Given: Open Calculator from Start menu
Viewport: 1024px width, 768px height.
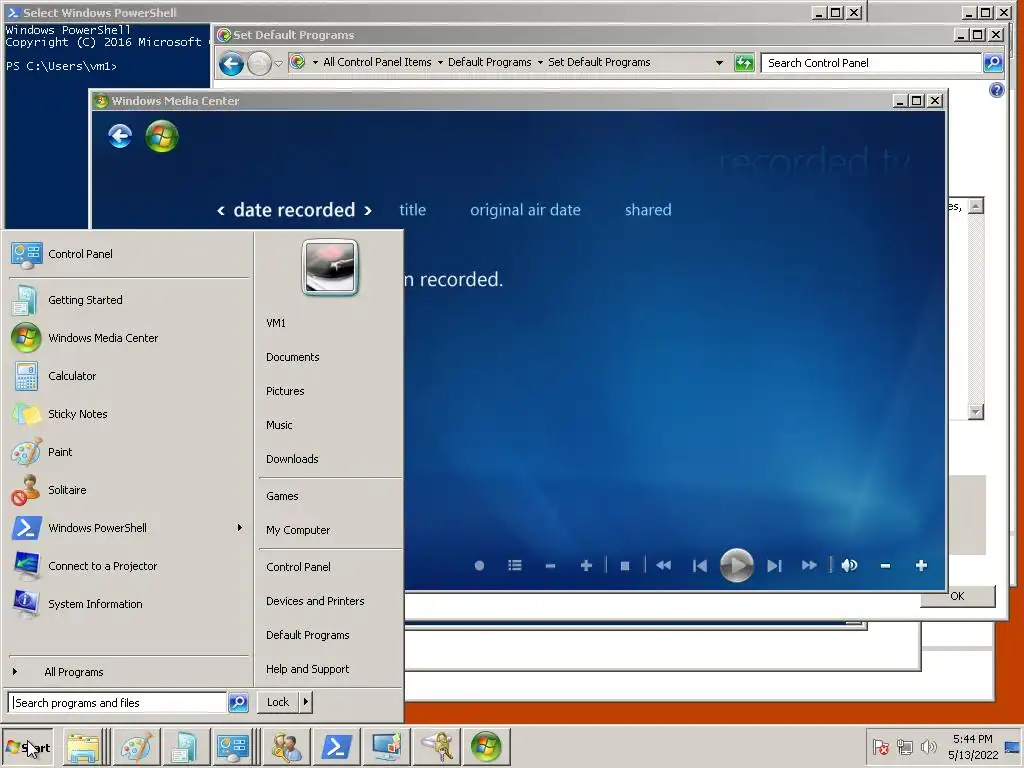Looking at the screenshot, I should click(129, 376).
